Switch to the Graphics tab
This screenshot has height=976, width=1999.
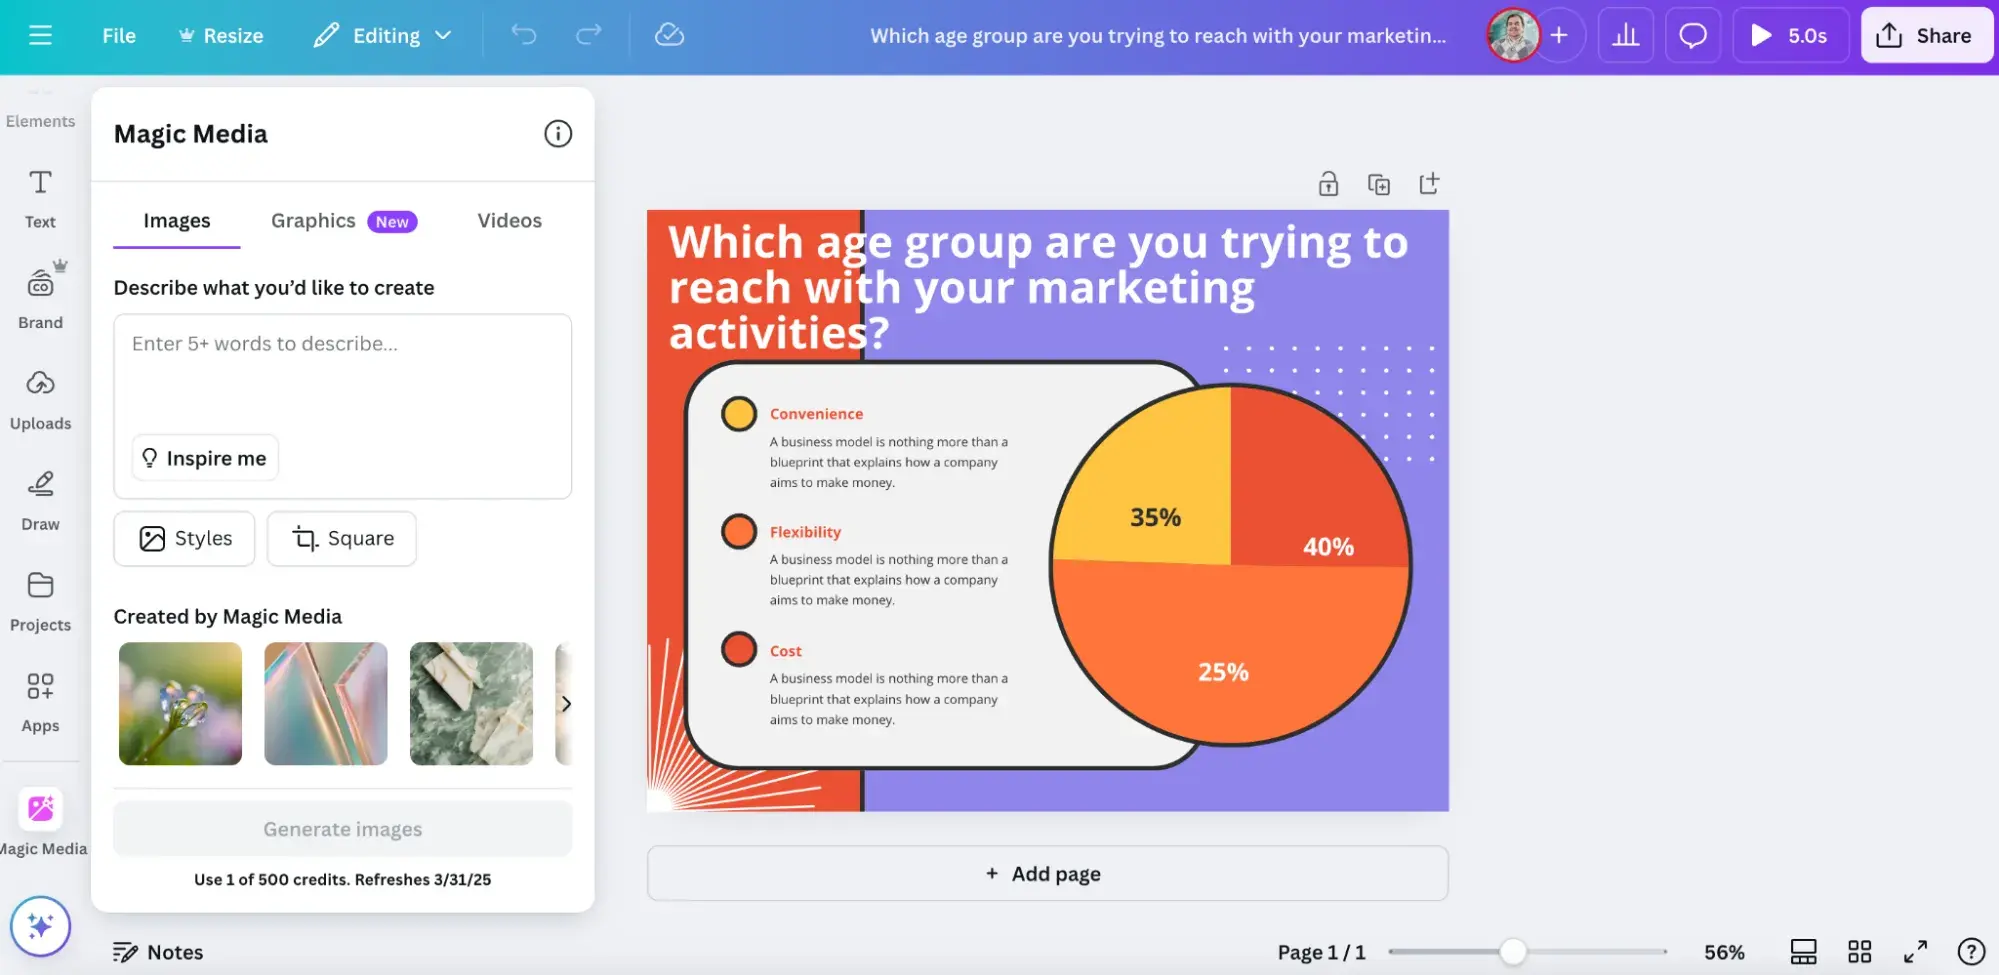click(314, 221)
